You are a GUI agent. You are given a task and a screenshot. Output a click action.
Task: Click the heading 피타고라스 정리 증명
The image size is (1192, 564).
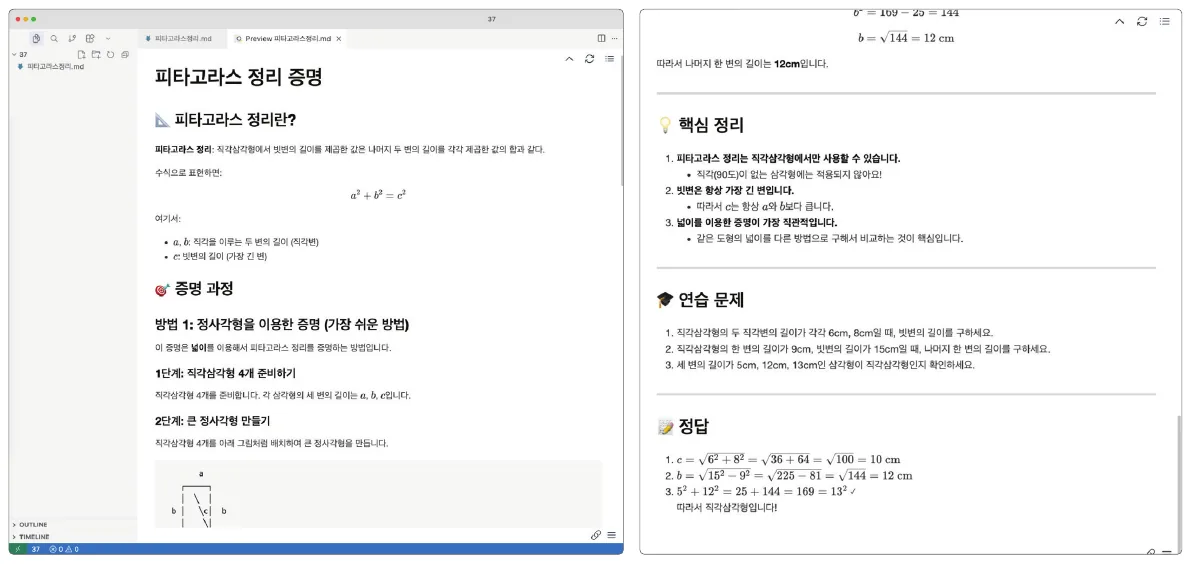239,77
